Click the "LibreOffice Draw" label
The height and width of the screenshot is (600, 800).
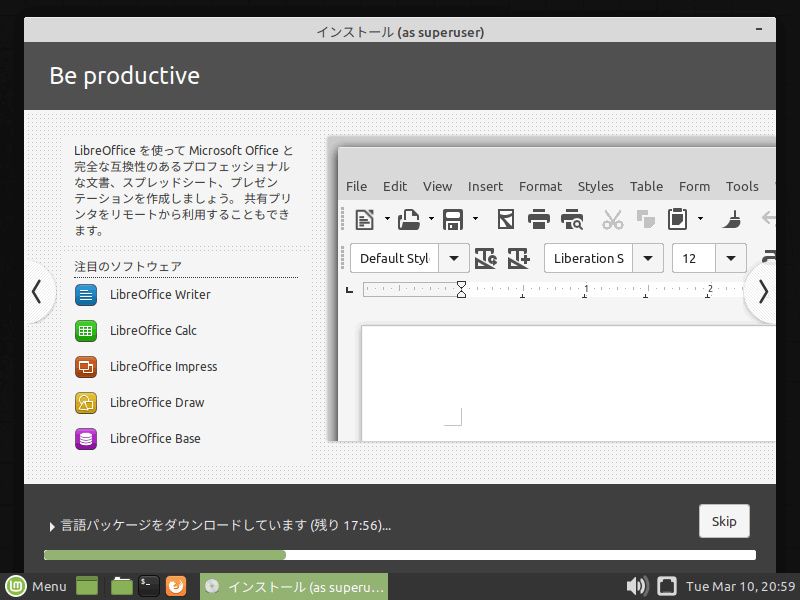pos(157,403)
